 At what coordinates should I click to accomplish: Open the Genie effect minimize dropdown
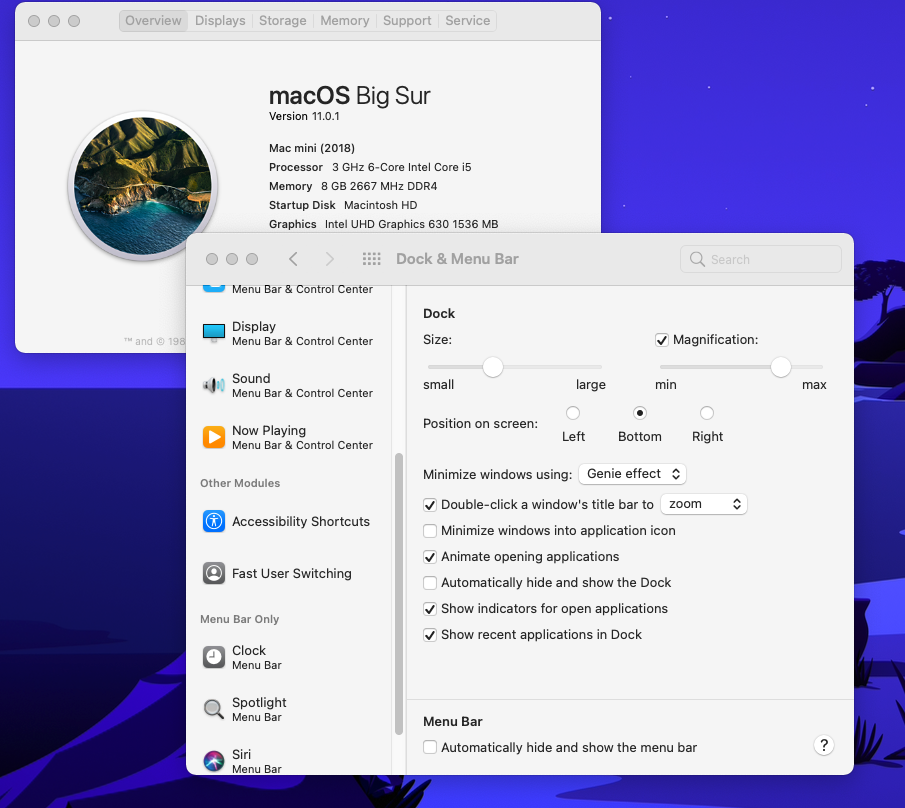tap(632, 474)
